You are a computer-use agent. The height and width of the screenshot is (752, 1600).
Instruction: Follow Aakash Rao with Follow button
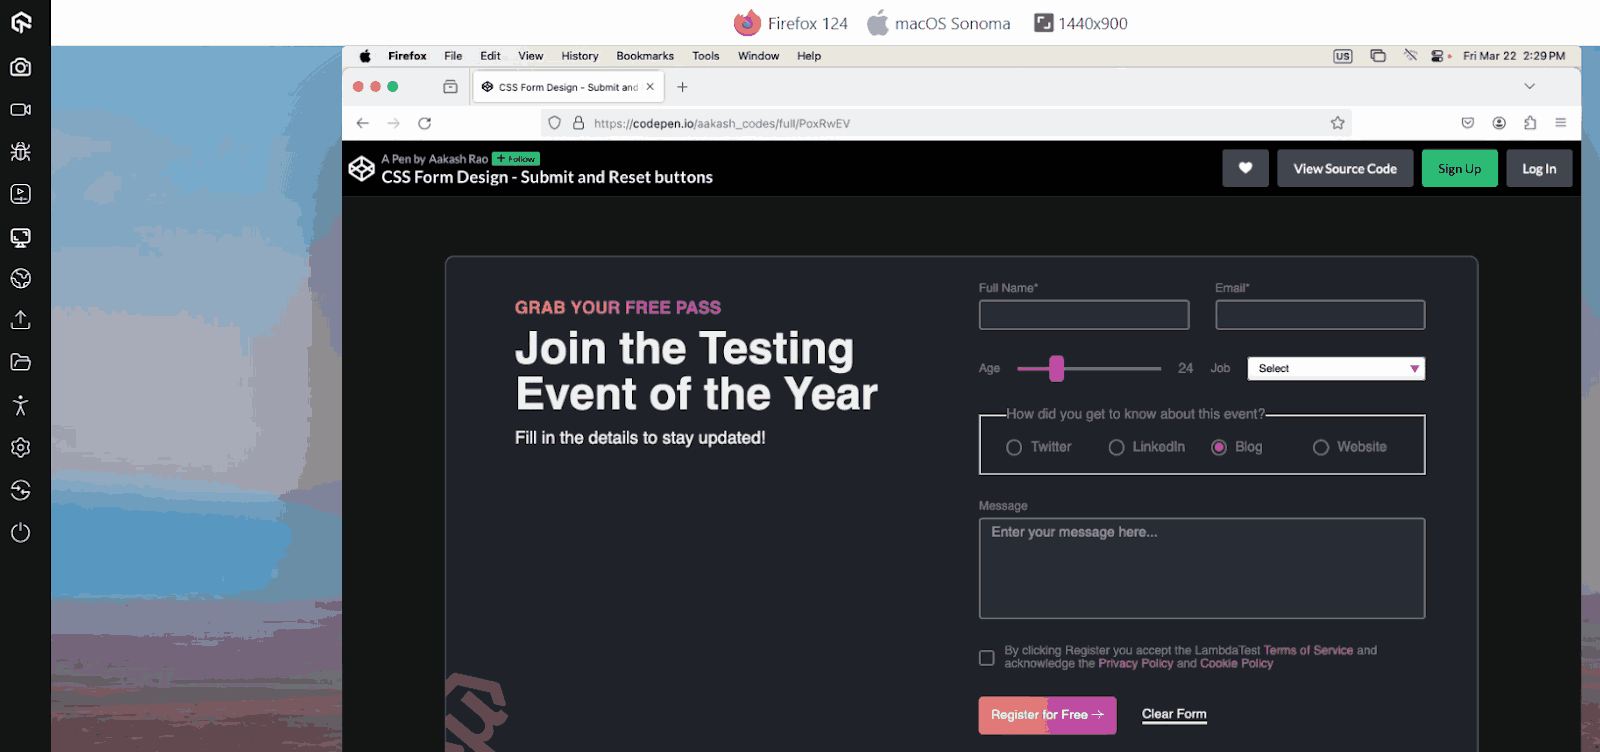(516, 159)
